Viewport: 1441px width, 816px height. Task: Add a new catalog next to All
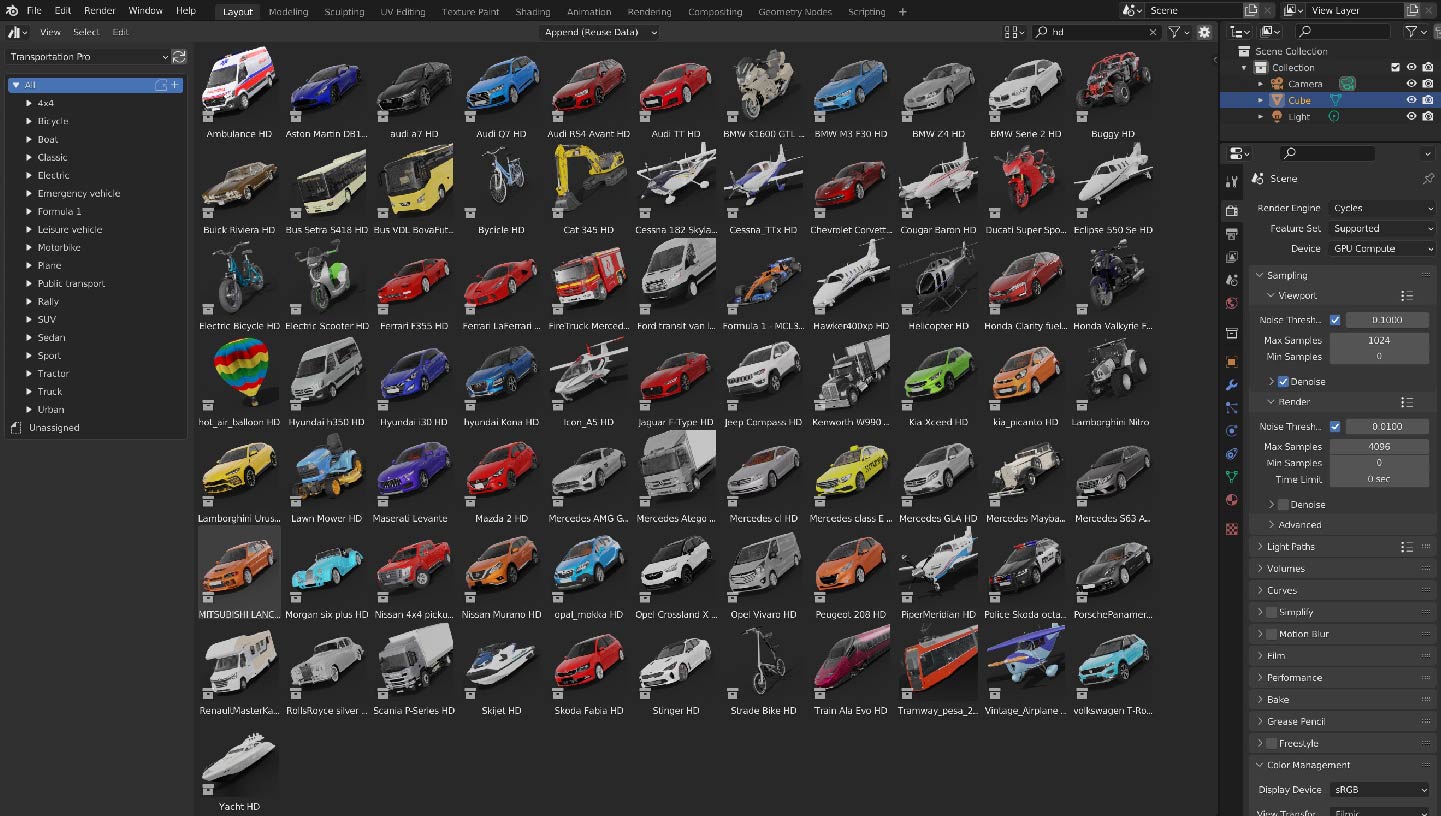coord(175,85)
